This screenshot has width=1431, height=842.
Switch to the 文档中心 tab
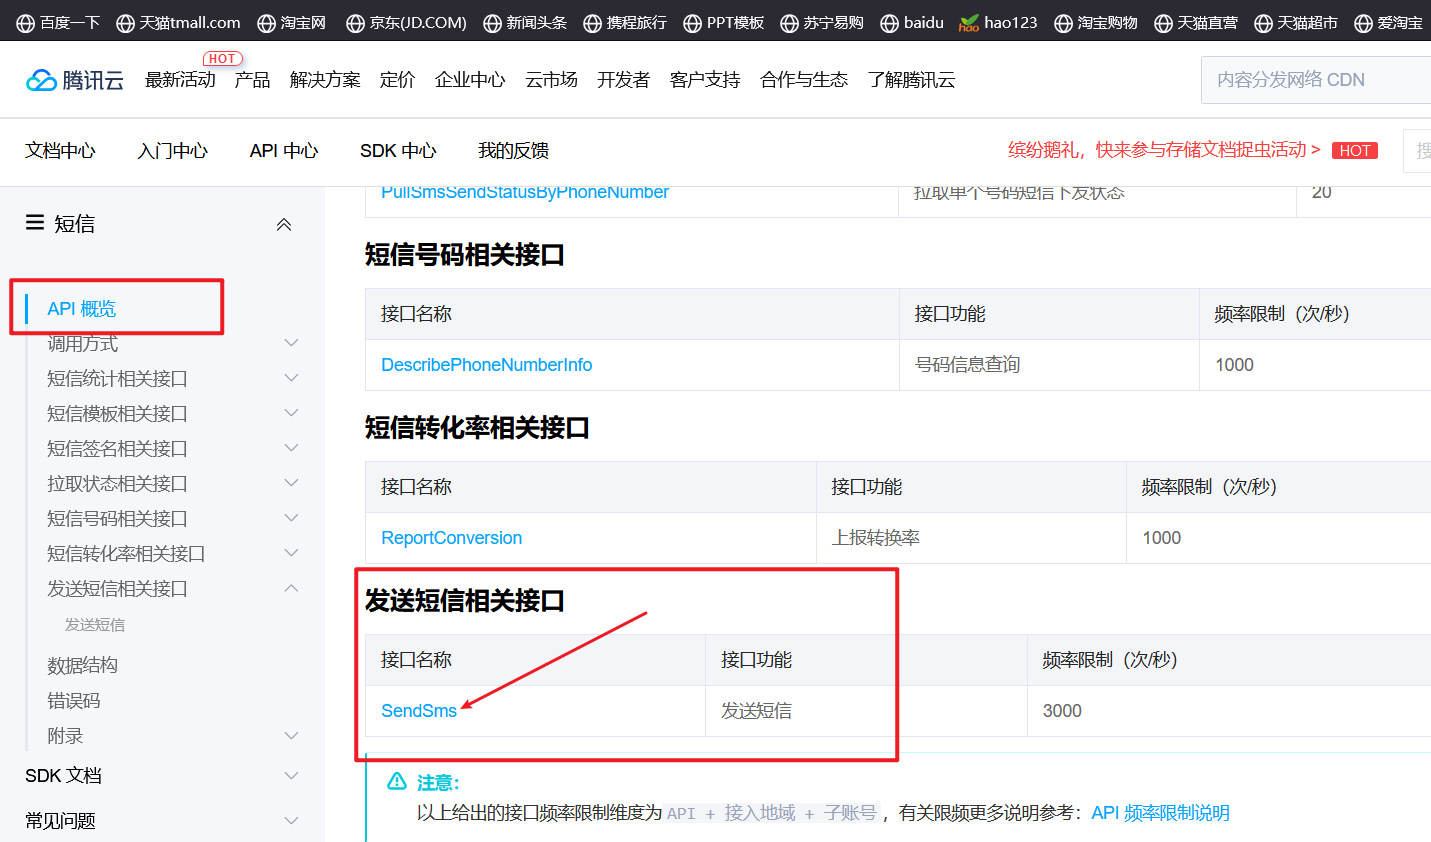point(60,151)
